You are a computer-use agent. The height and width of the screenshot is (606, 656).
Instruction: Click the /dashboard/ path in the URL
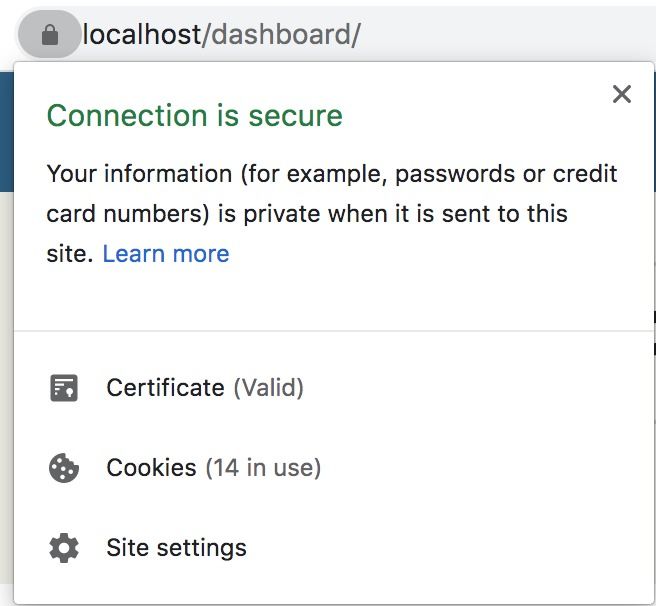[281, 35]
